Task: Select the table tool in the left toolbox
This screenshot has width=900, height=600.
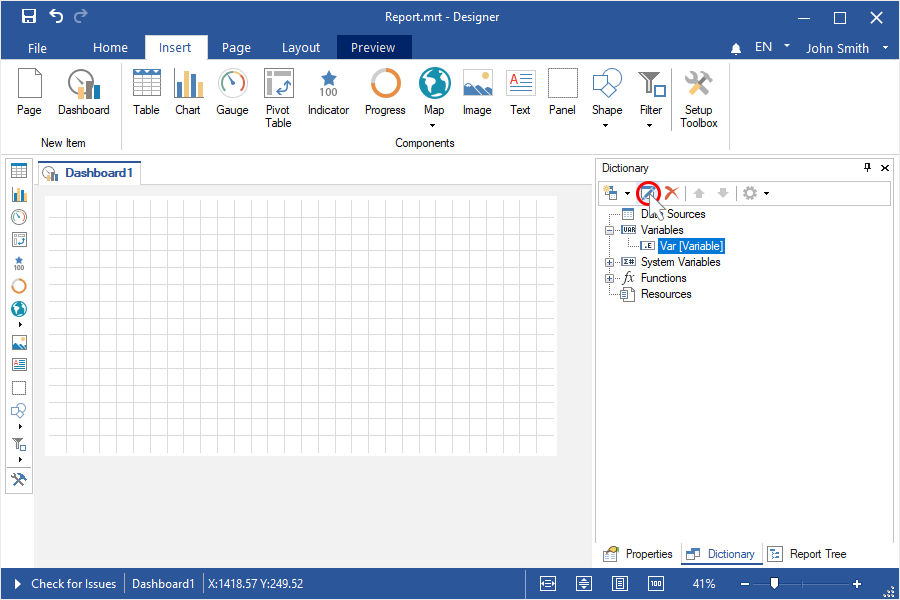Action: 19,171
